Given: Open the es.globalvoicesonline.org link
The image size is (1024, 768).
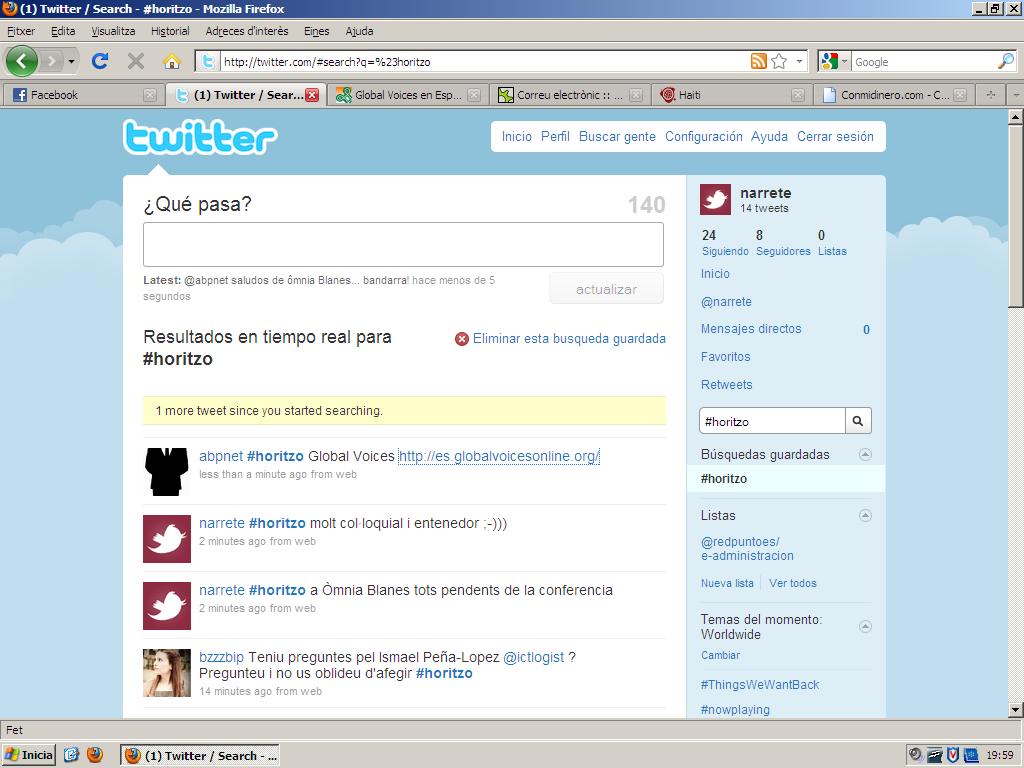Looking at the screenshot, I should 499,456.
